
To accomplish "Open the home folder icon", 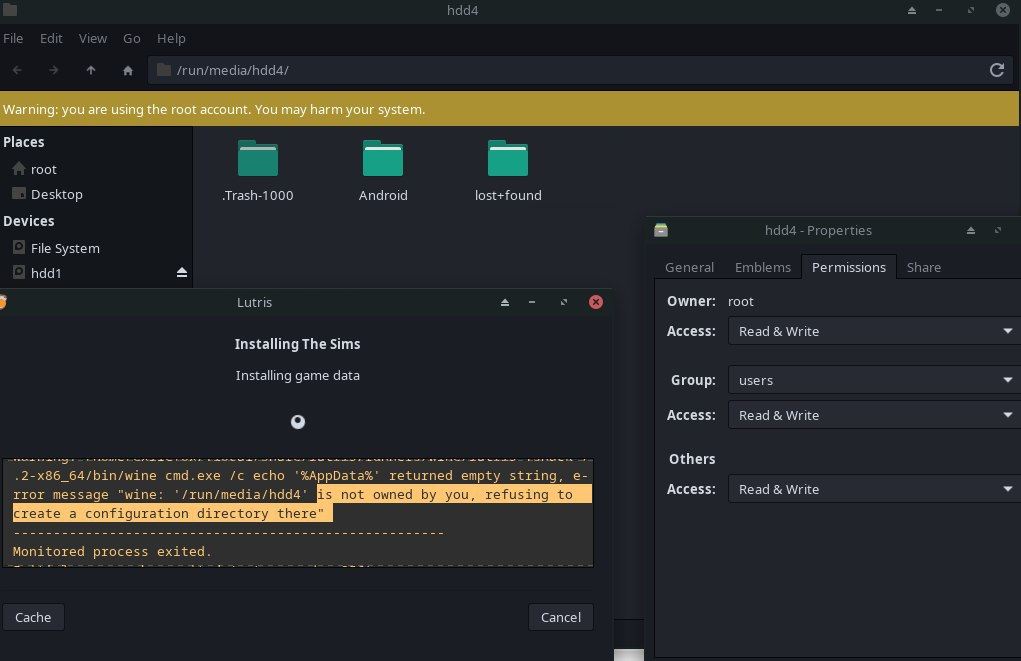I will [127, 70].
